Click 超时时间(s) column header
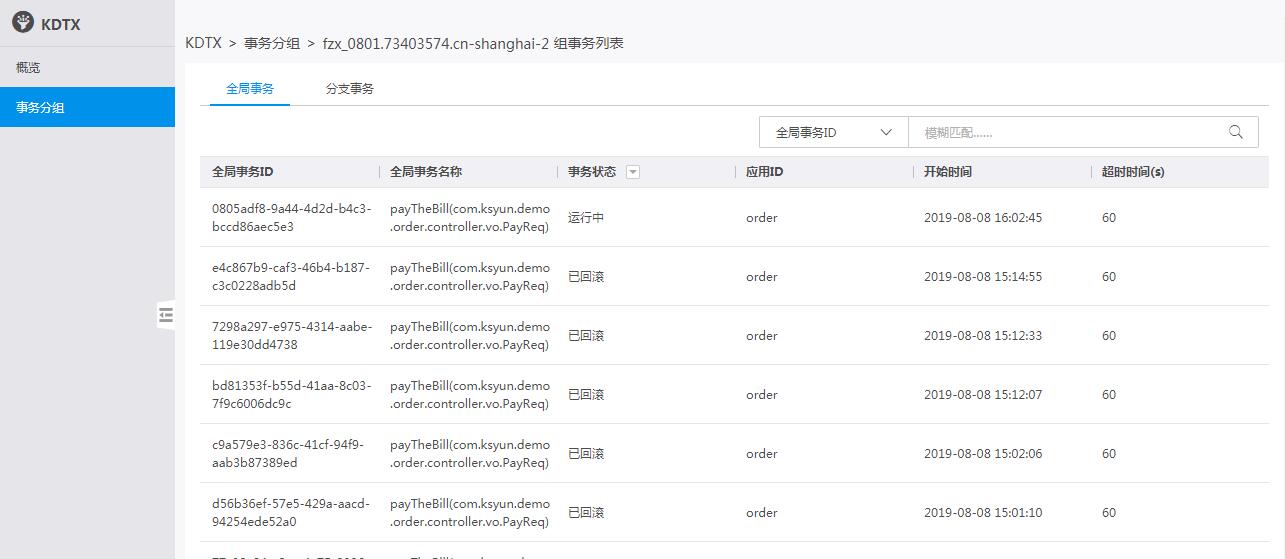This screenshot has width=1285, height=559. [x=1133, y=172]
